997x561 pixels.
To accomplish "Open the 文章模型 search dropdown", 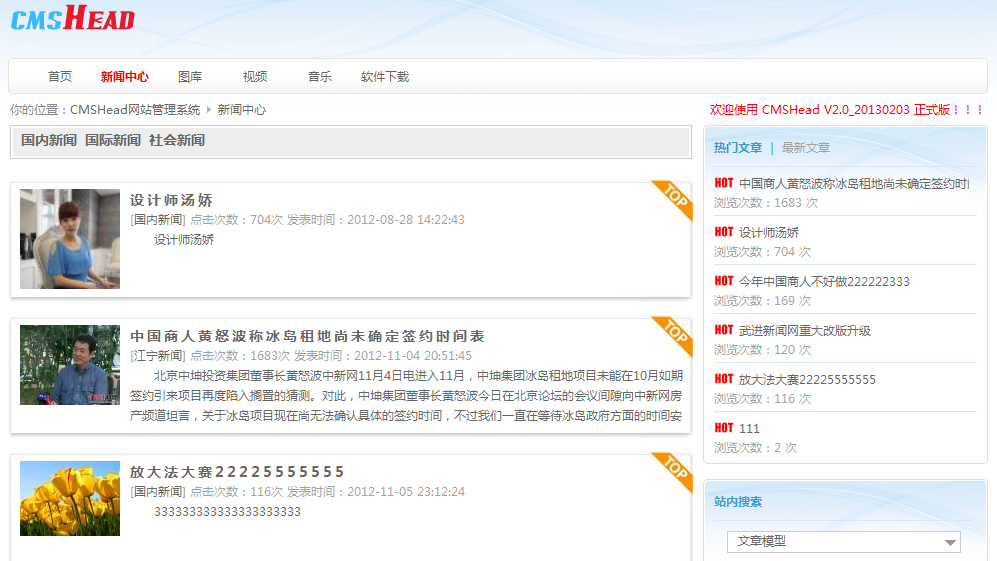I will [x=843, y=541].
